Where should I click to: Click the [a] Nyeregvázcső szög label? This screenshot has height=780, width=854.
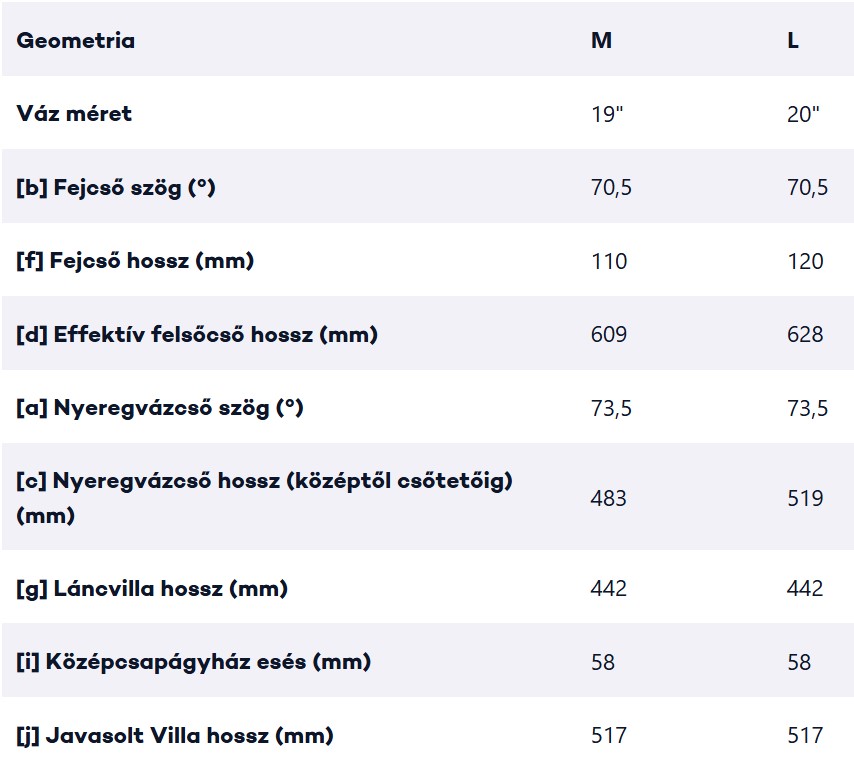[x=160, y=407]
